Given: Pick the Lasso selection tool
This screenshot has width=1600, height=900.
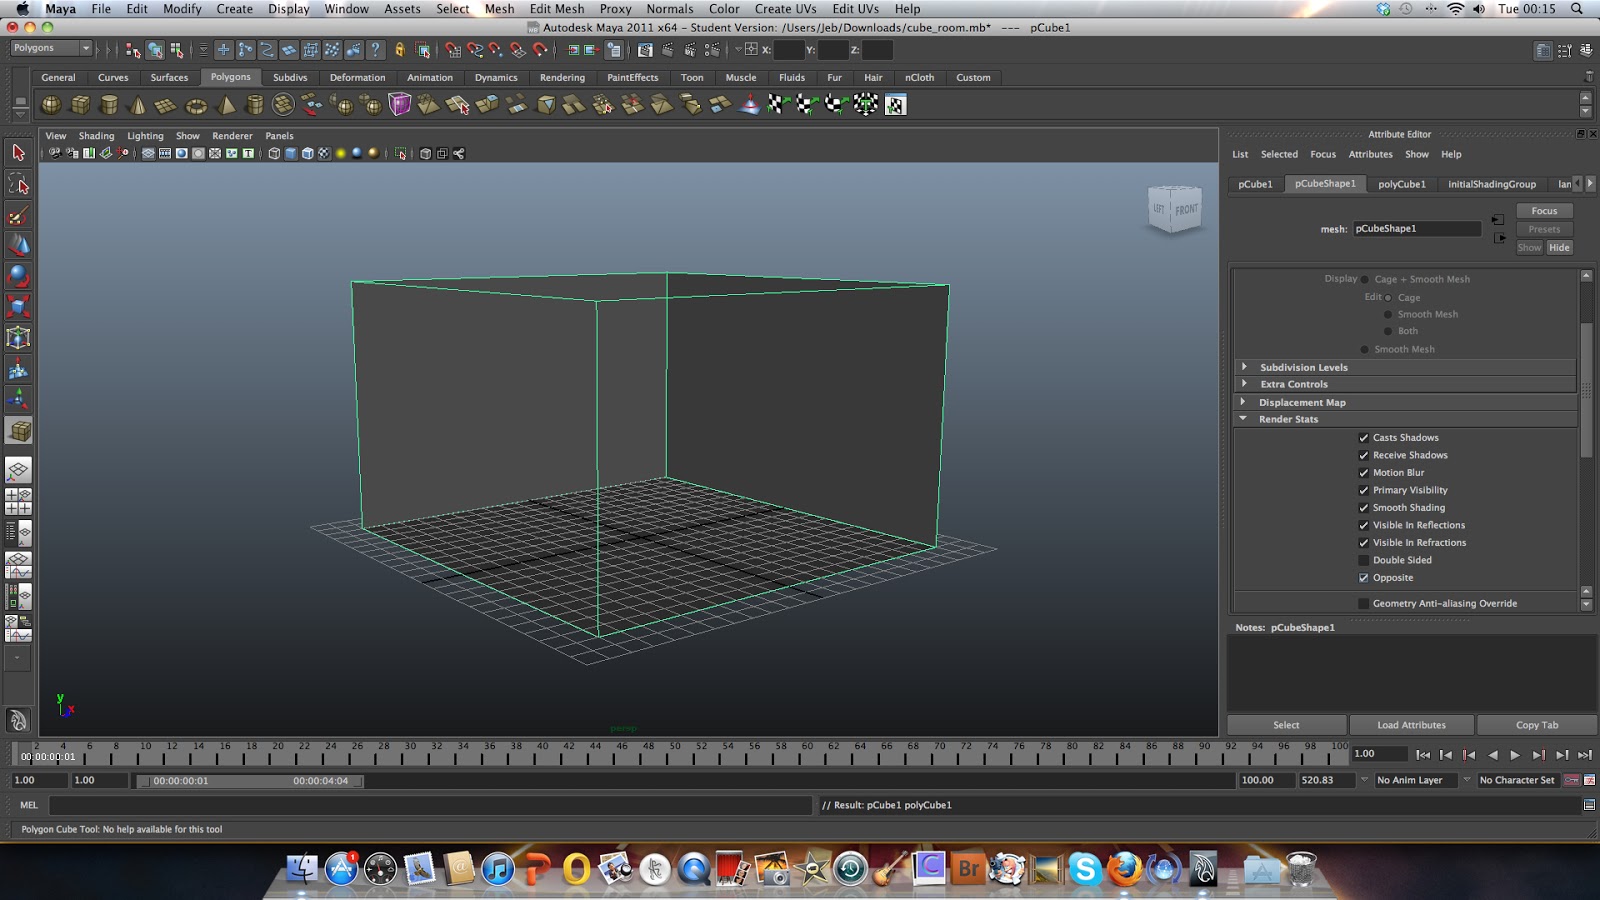Looking at the screenshot, I should coord(18,183).
